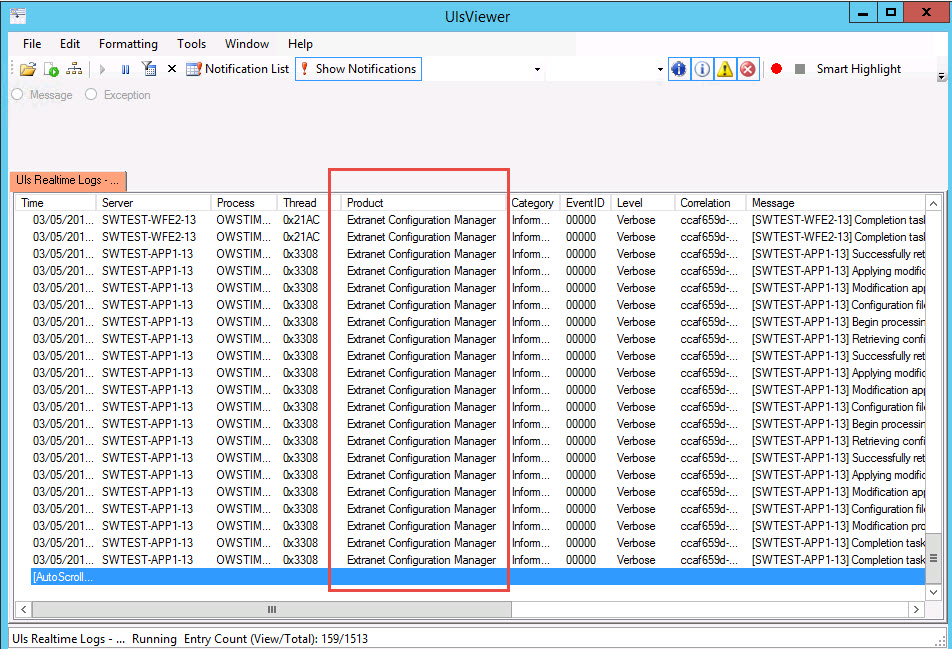Screen dimensions: 952x649
Task: Open the File menu
Action: pos(32,44)
